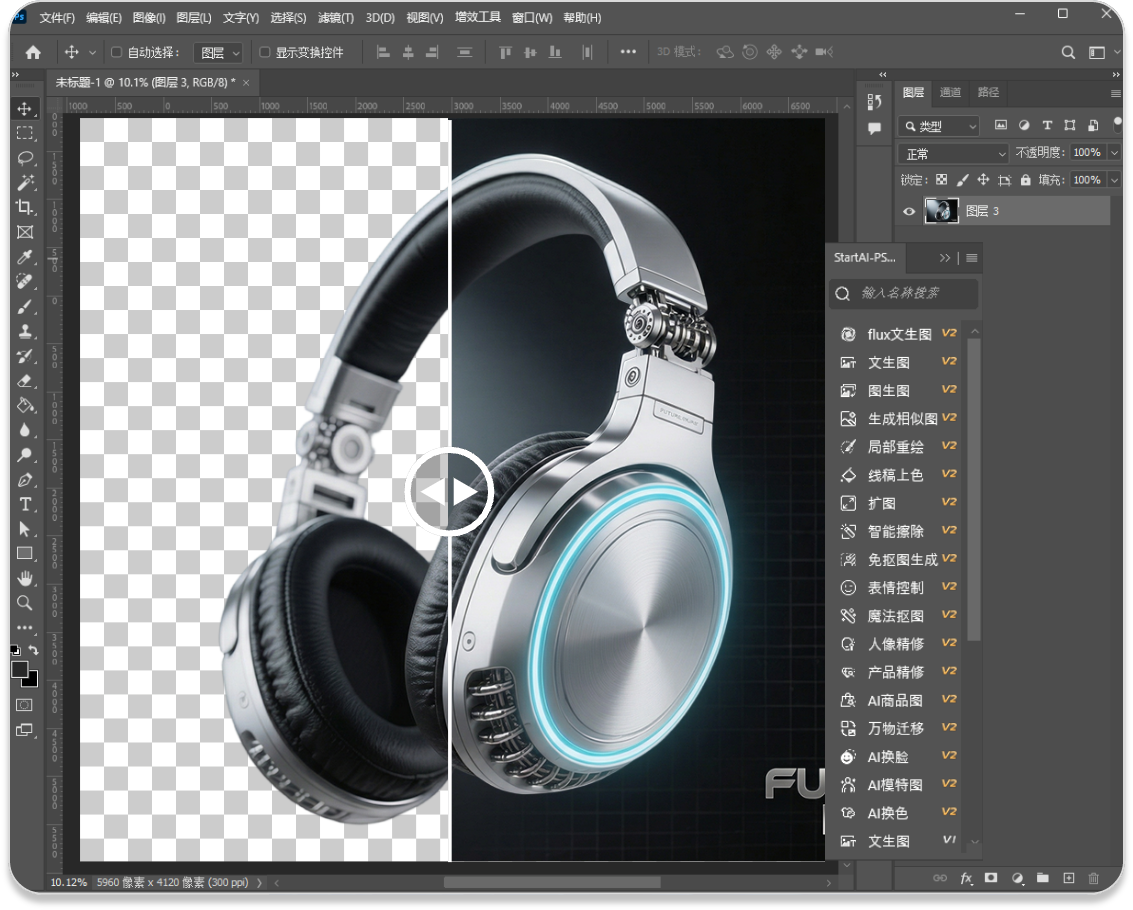The width and height of the screenshot is (1133, 910).
Task: Tick the 显示变换控件 checkbox
Action: [265, 52]
